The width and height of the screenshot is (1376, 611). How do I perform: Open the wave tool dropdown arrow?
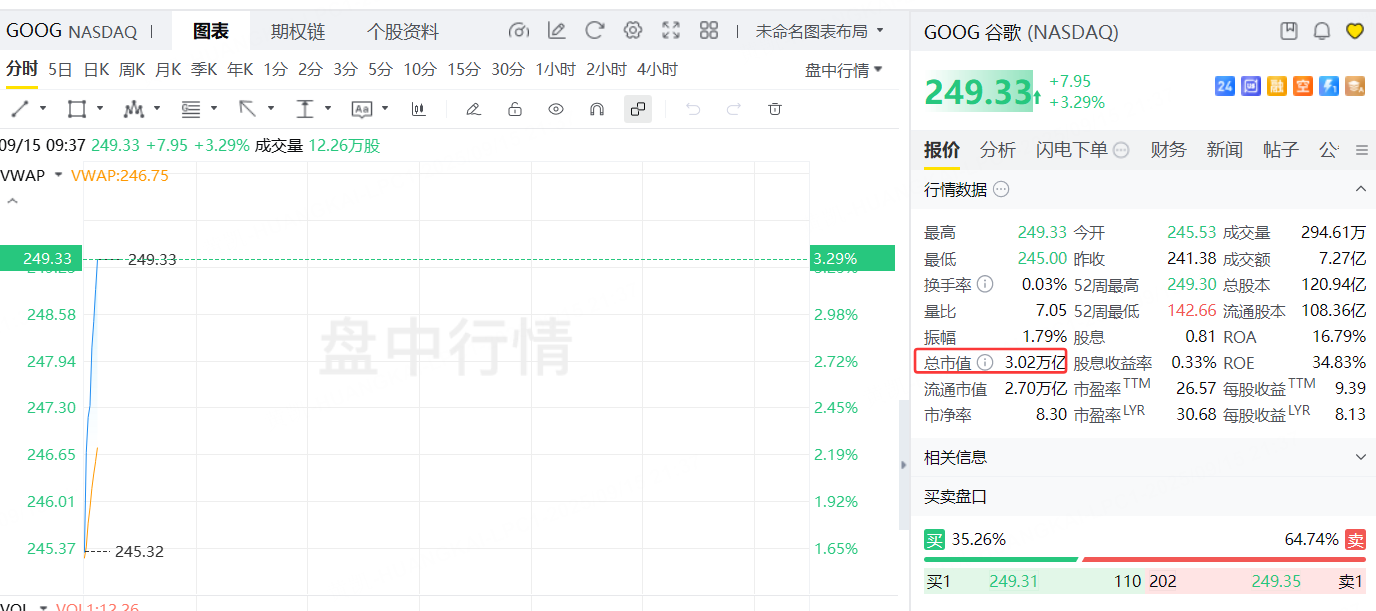(x=157, y=108)
